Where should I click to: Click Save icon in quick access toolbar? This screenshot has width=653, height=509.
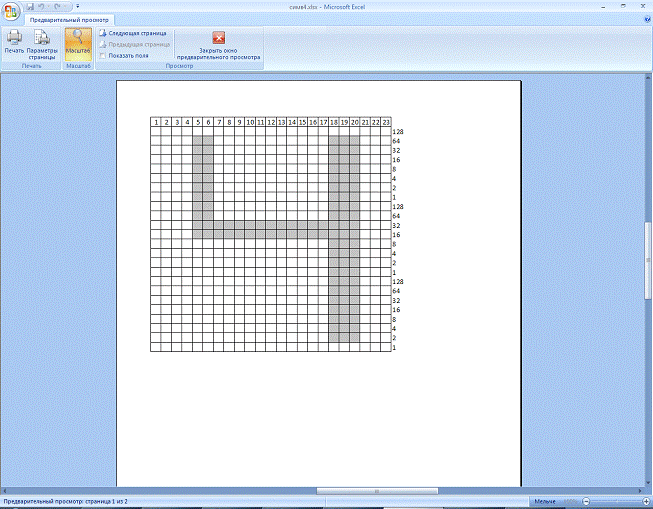click(30, 6)
